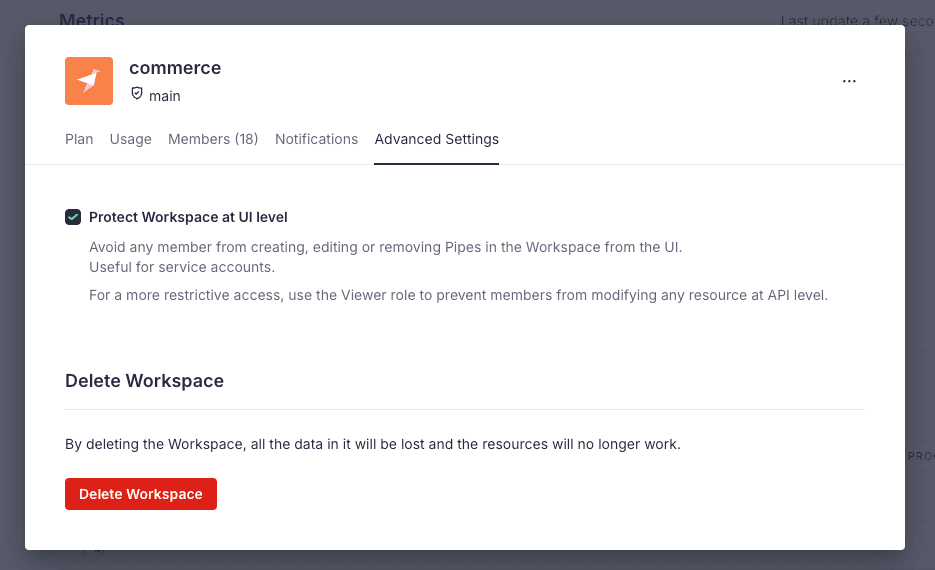Click the commerce workspace name
This screenshot has height=570, width=935.
click(175, 68)
